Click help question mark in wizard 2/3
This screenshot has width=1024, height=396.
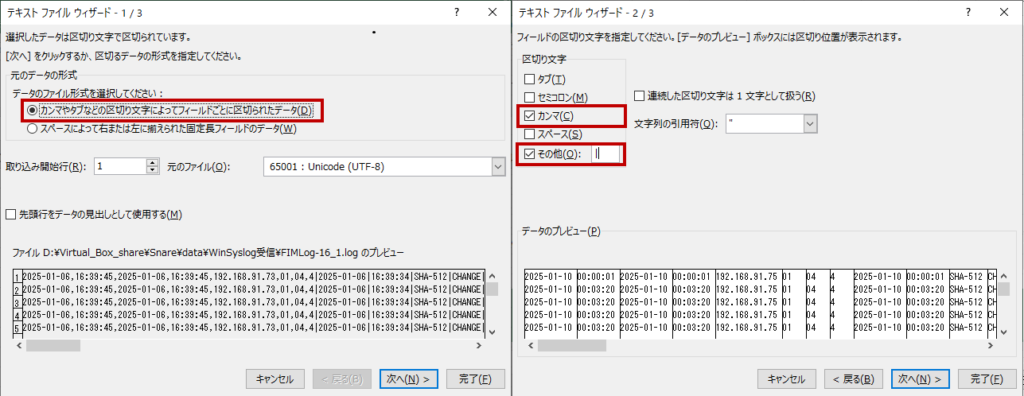click(968, 12)
